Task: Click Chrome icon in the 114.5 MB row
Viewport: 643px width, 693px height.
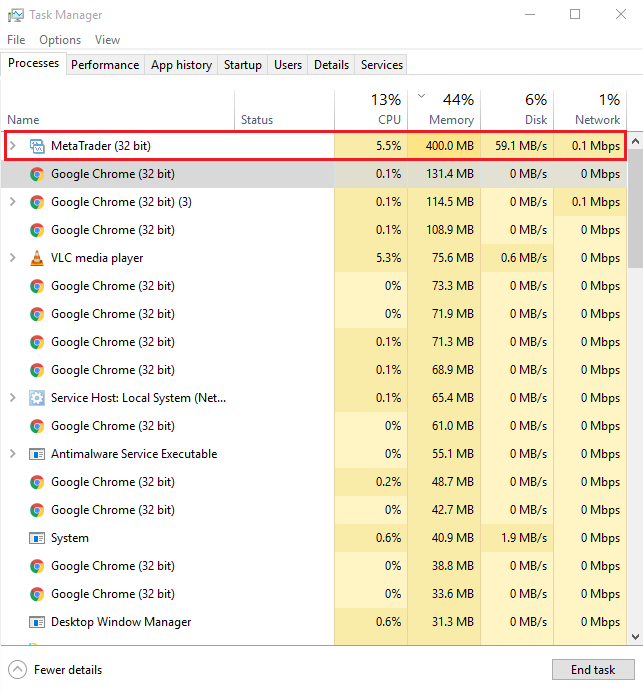Action: click(37, 202)
